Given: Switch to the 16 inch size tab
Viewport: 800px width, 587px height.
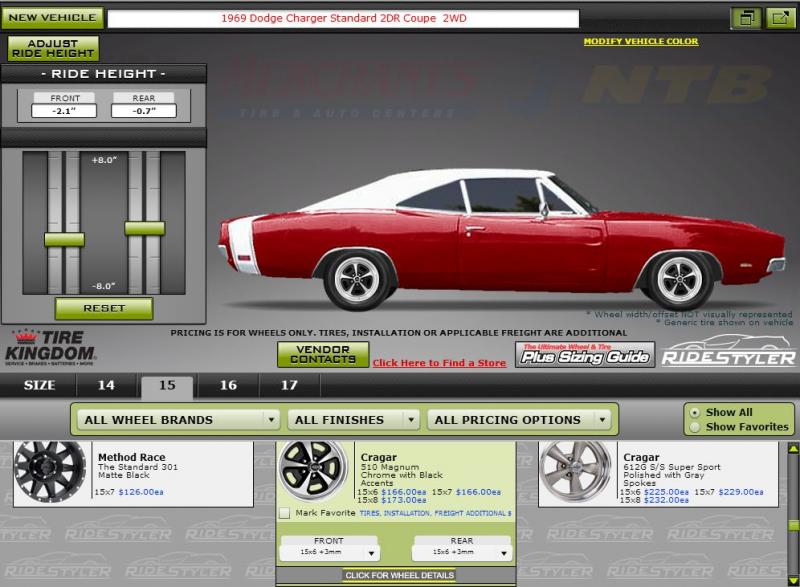Looking at the screenshot, I should (x=228, y=386).
